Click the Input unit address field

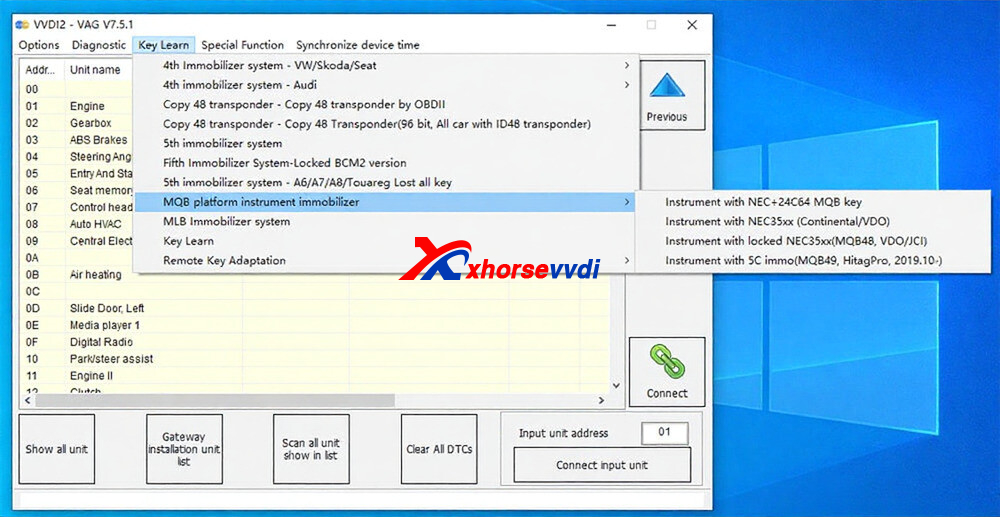tap(665, 433)
